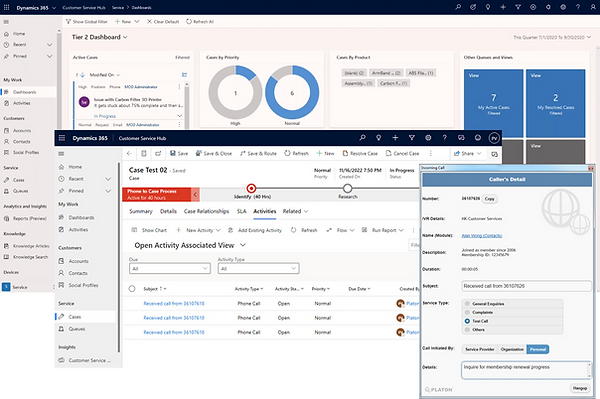
Task: Select Complaints service type radio
Action: coord(467,313)
